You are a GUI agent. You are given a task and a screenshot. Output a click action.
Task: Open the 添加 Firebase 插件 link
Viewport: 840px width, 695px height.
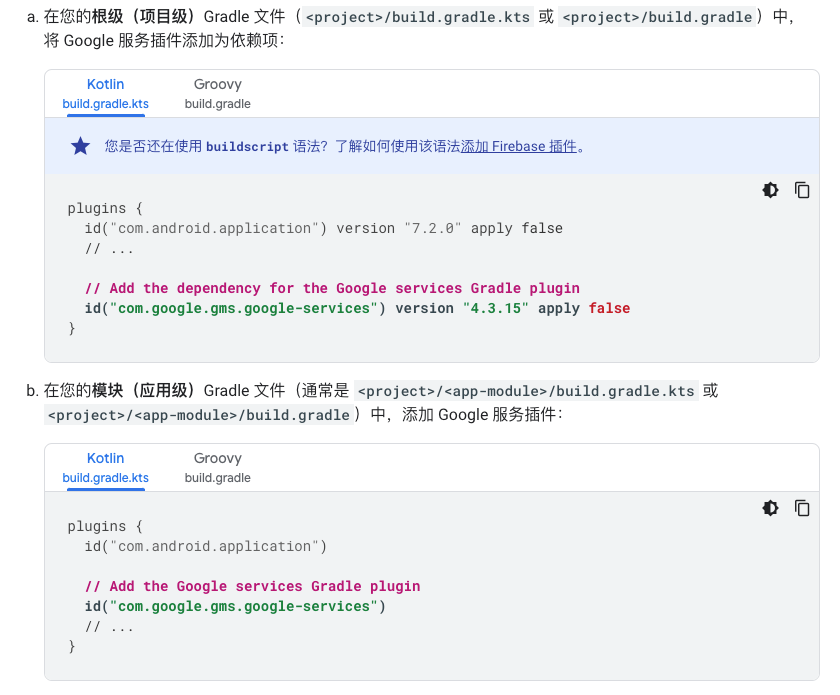[519, 146]
